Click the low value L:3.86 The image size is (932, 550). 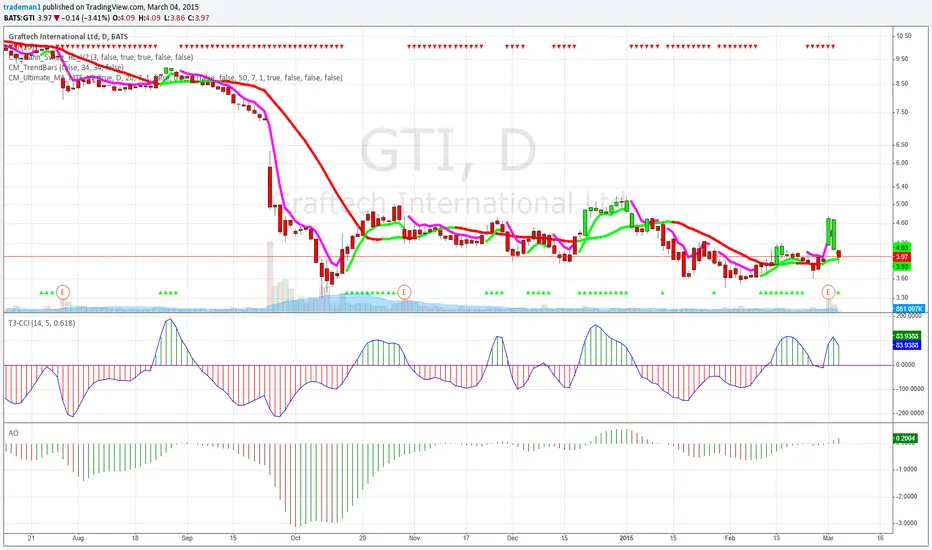tap(174, 18)
